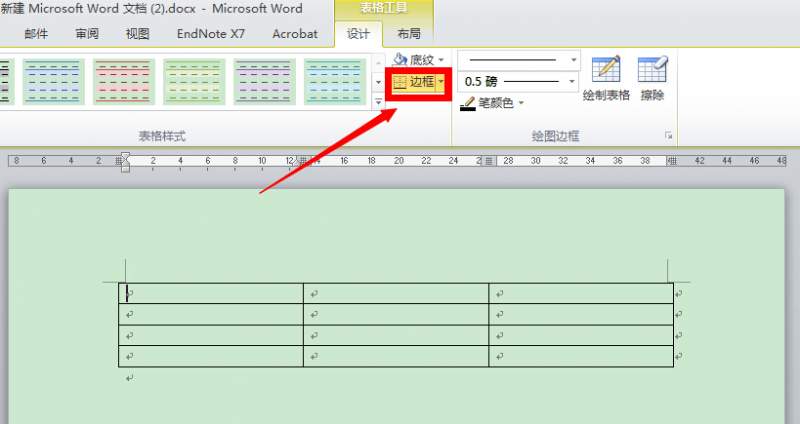Switch to the 审阅 tab
The height and width of the screenshot is (424, 800).
[87, 34]
